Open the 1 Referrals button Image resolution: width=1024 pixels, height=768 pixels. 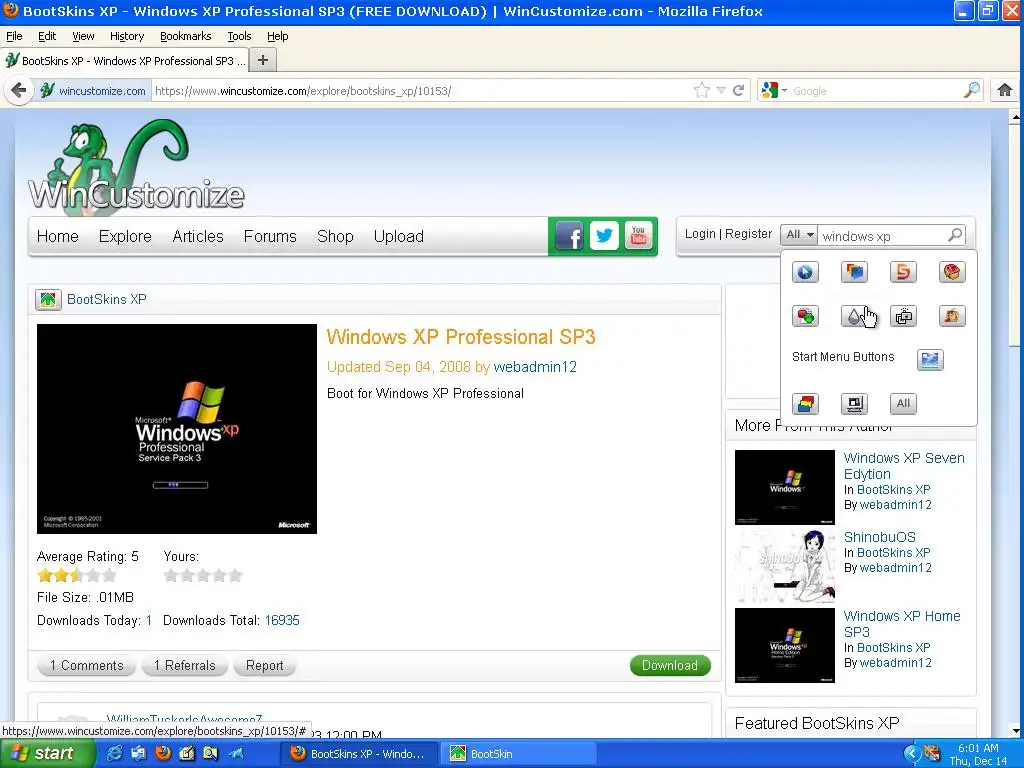(185, 665)
